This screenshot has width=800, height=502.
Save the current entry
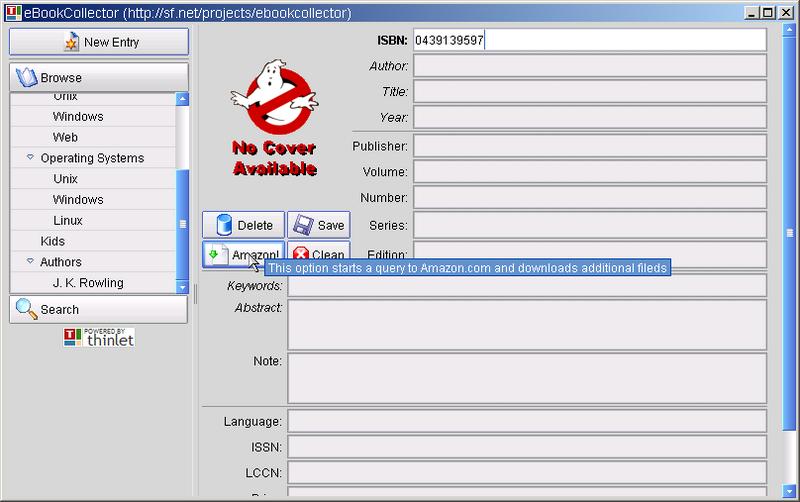(319, 225)
